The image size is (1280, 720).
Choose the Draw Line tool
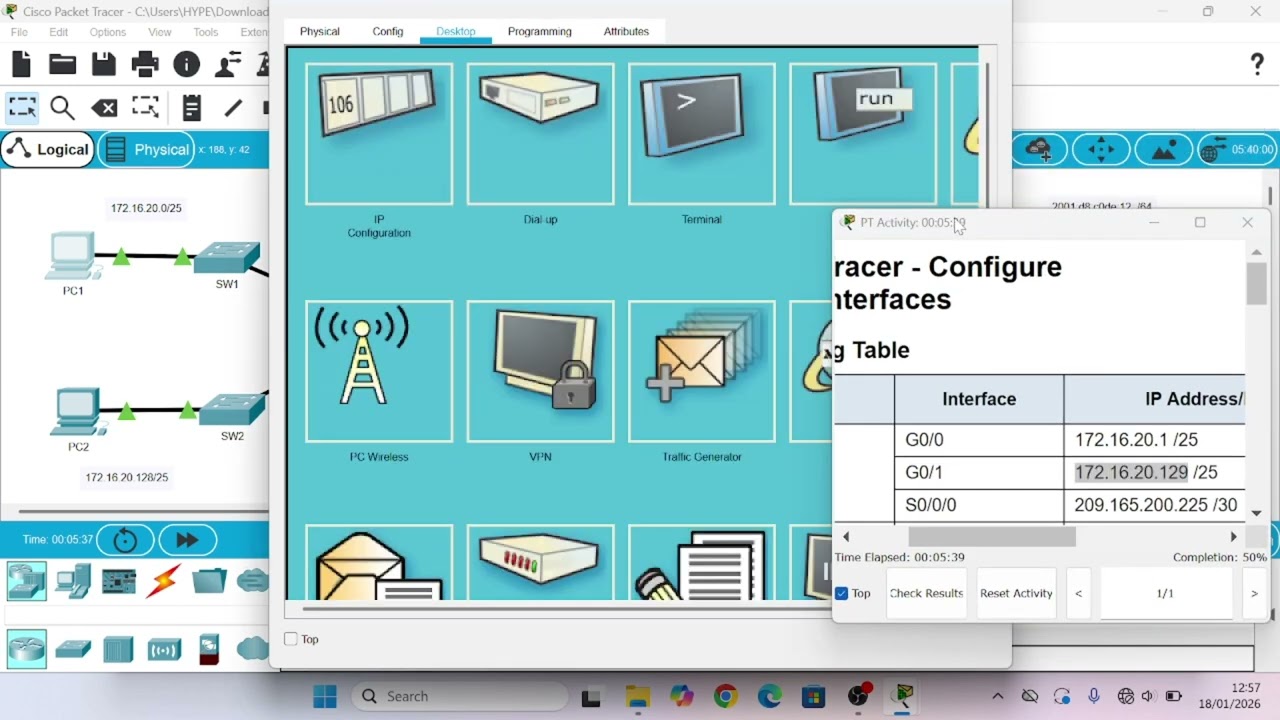click(x=233, y=107)
